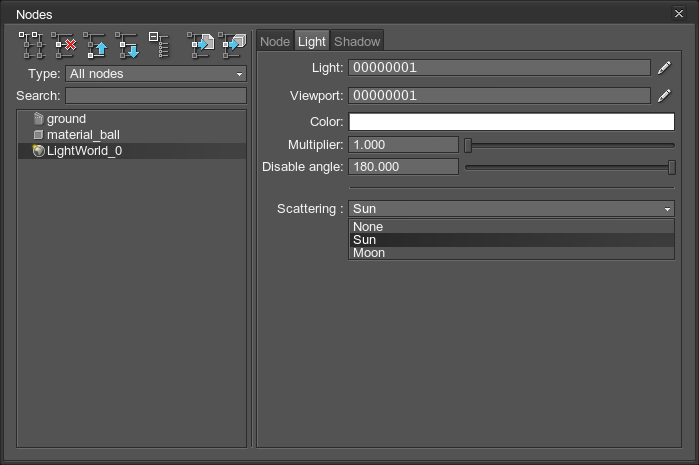Image resolution: width=699 pixels, height=465 pixels.
Task: Click the white Color swatch
Action: tap(511, 122)
